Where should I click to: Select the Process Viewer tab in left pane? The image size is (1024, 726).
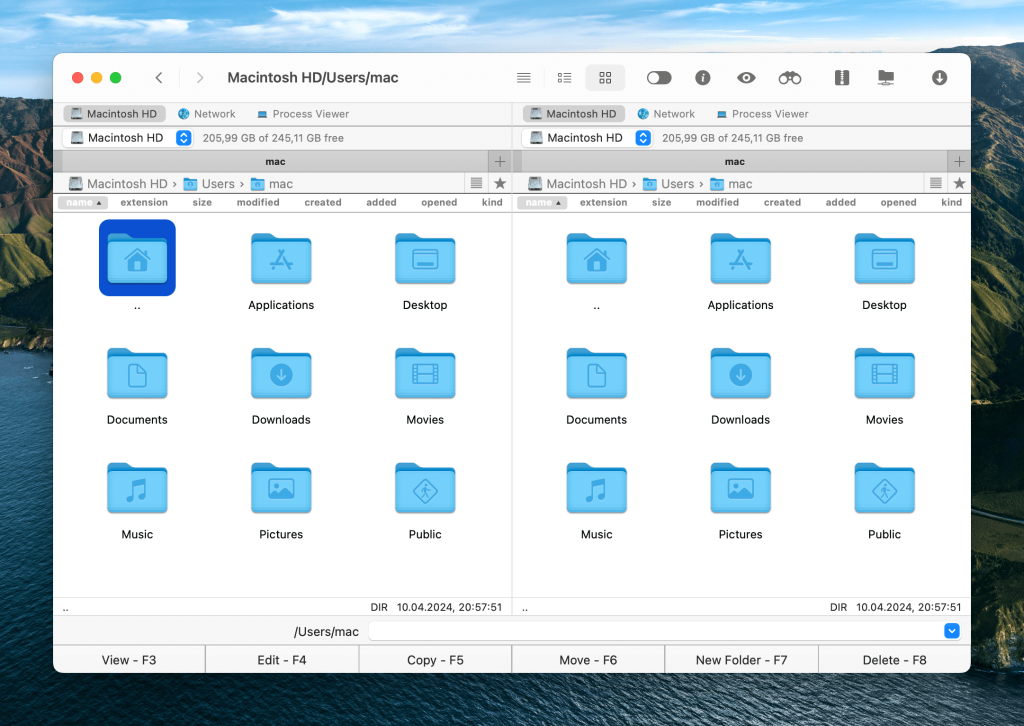302,114
